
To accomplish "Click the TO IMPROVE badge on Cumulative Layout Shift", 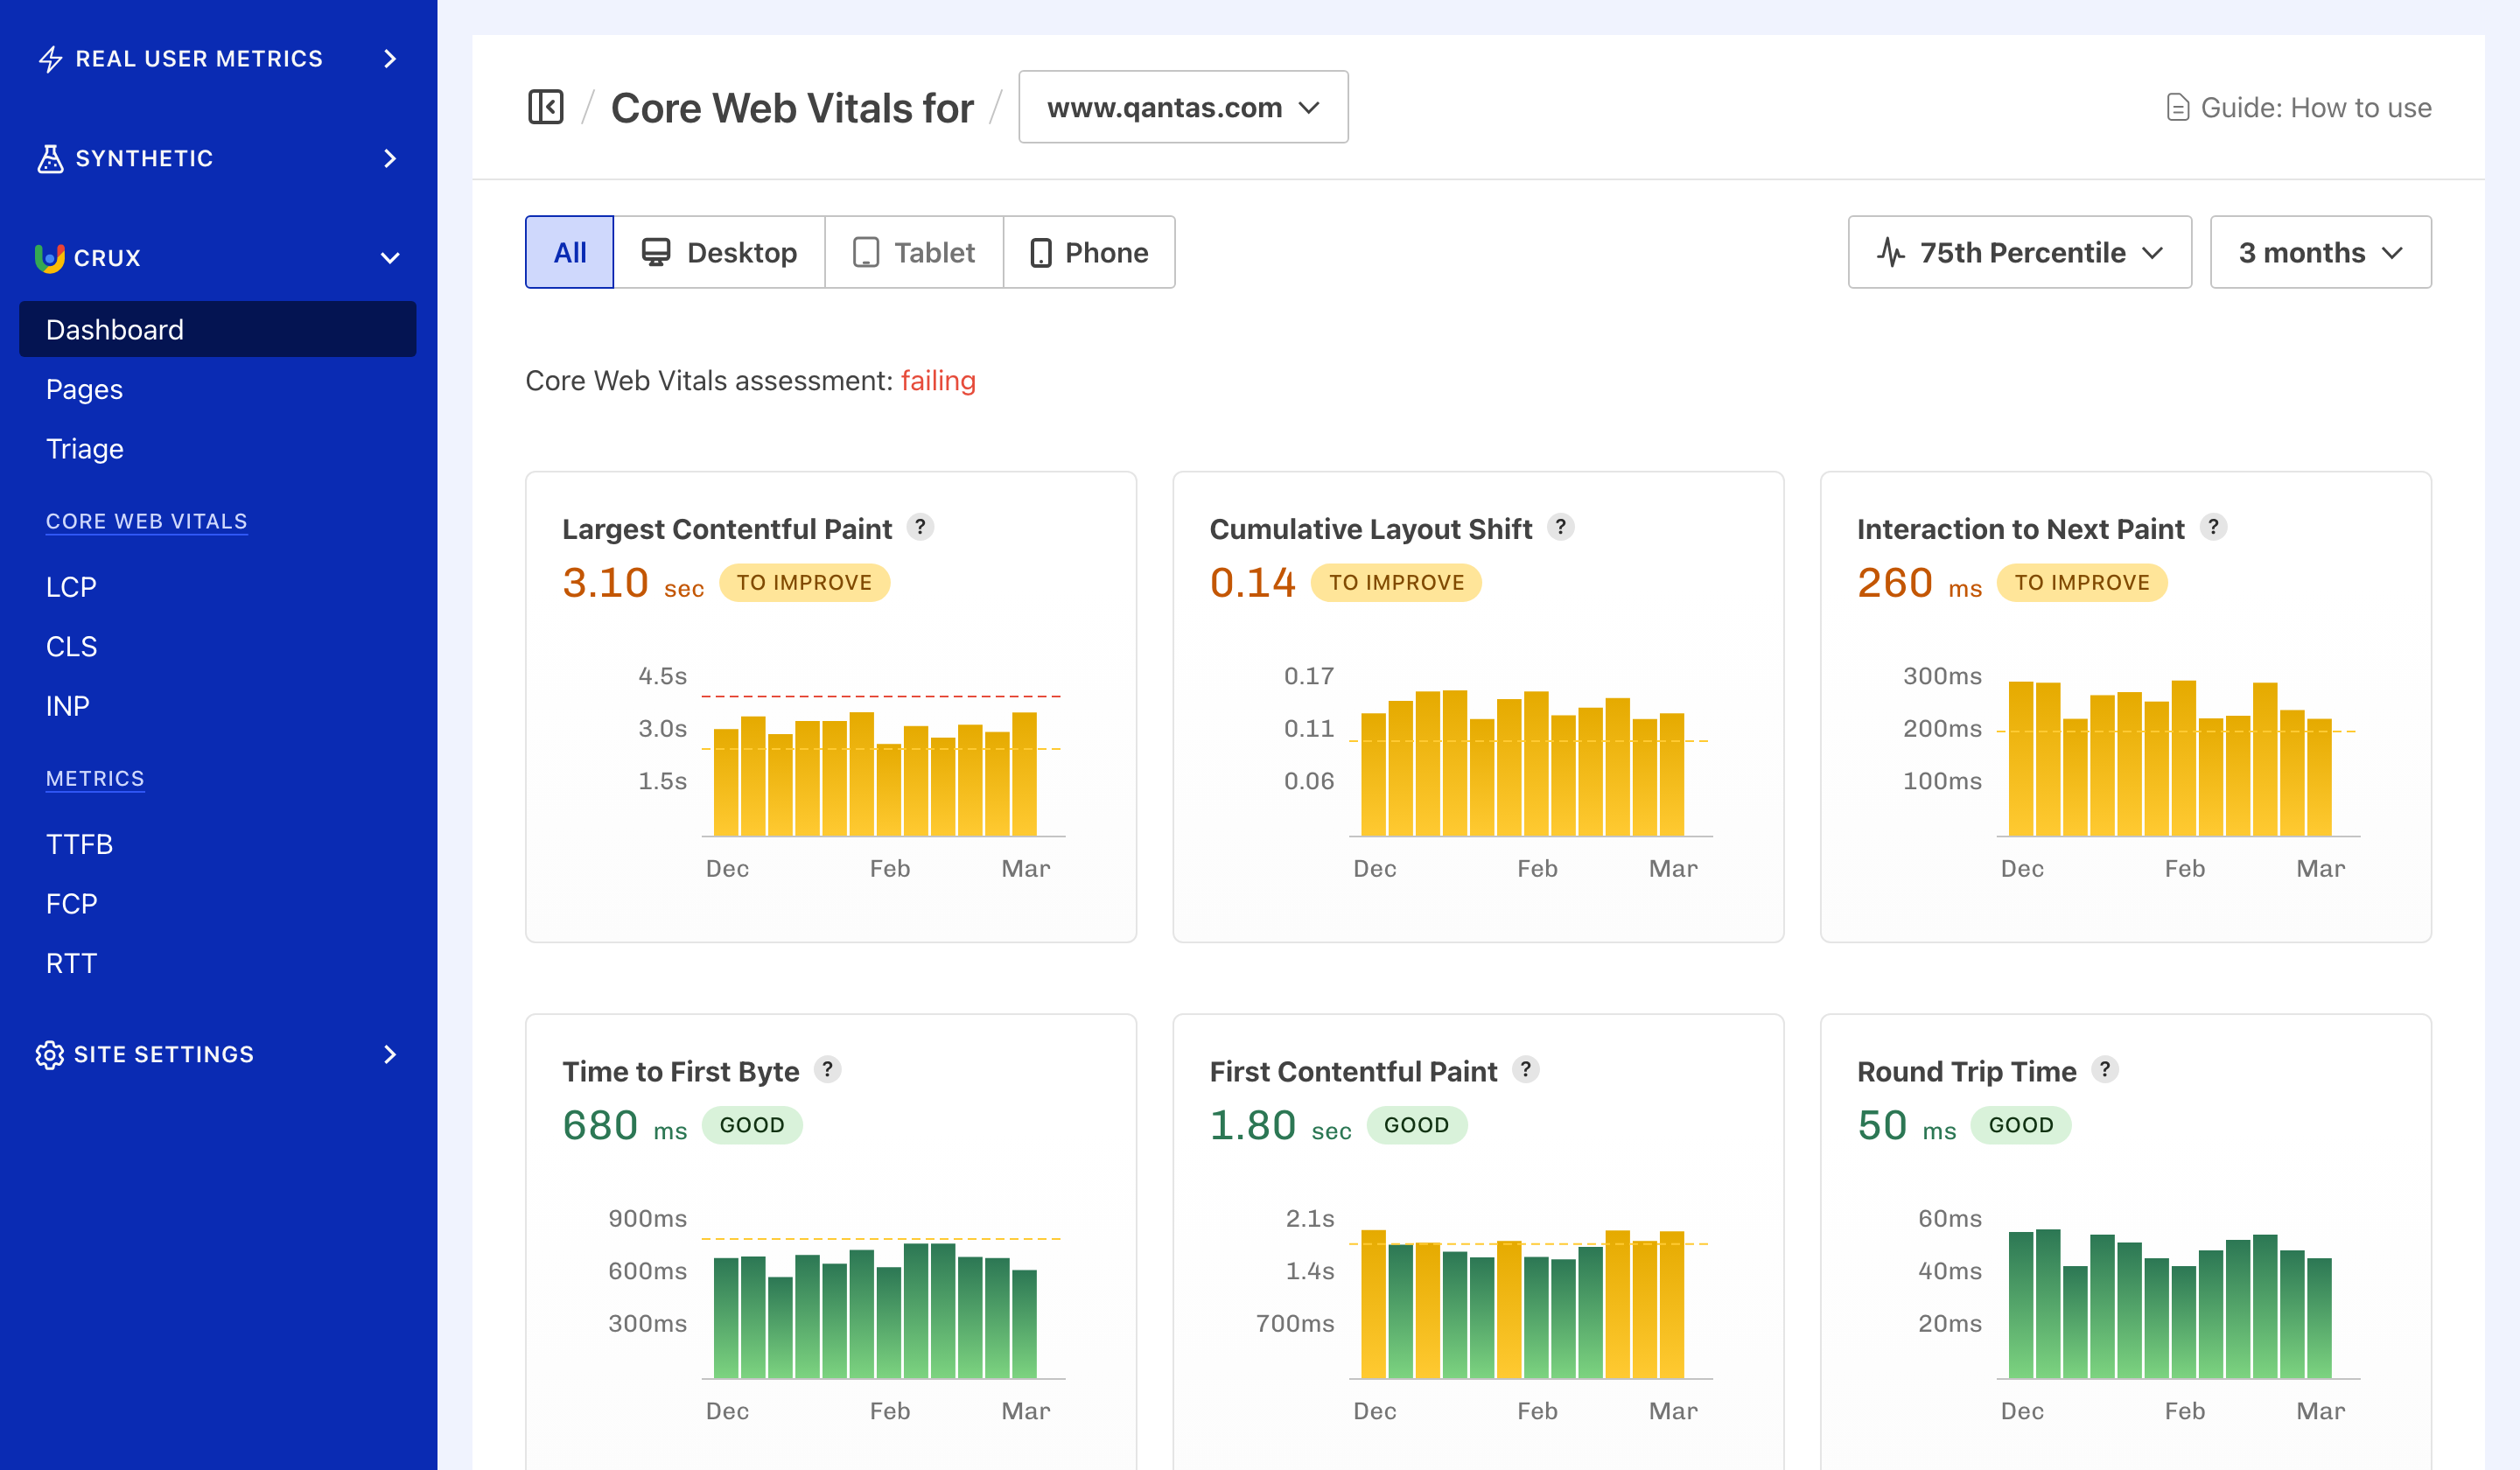I will pos(1397,582).
